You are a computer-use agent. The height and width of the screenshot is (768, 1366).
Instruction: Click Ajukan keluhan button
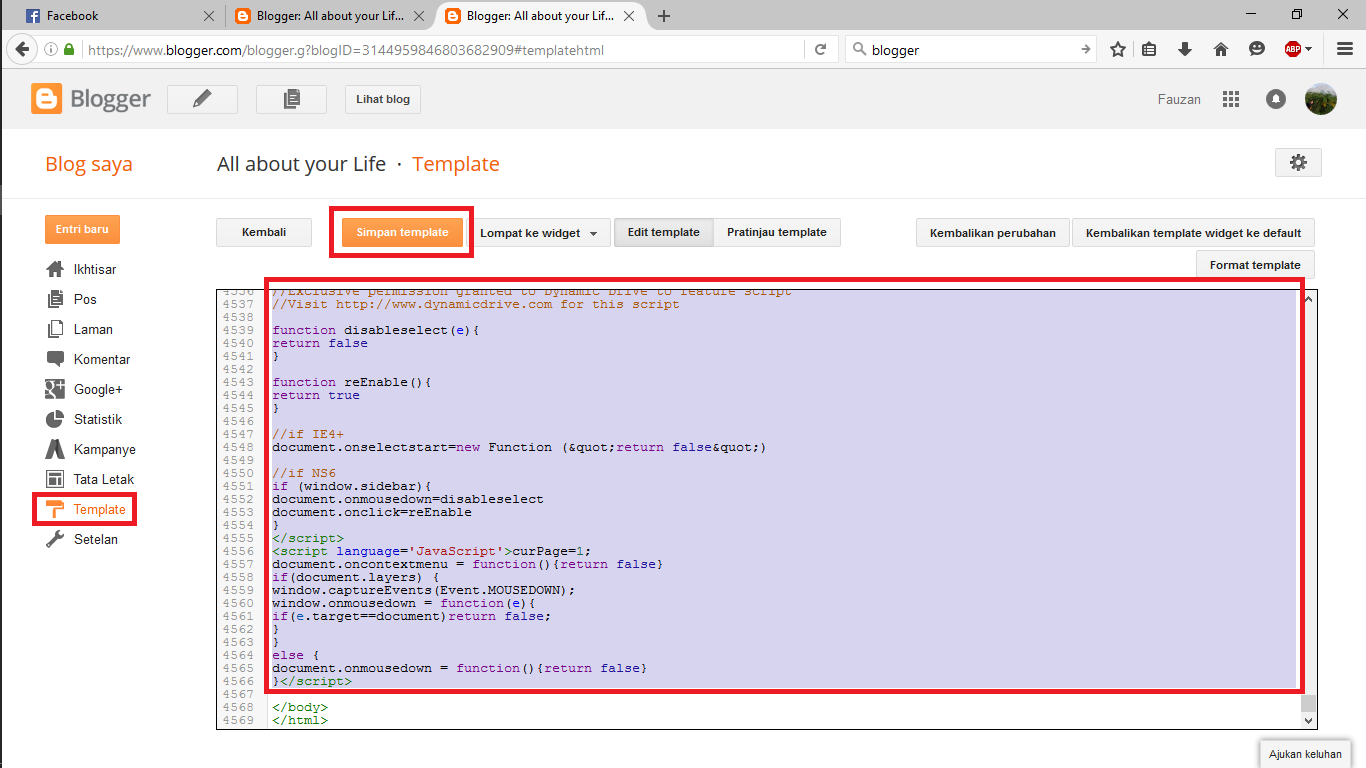[x=1305, y=754]
